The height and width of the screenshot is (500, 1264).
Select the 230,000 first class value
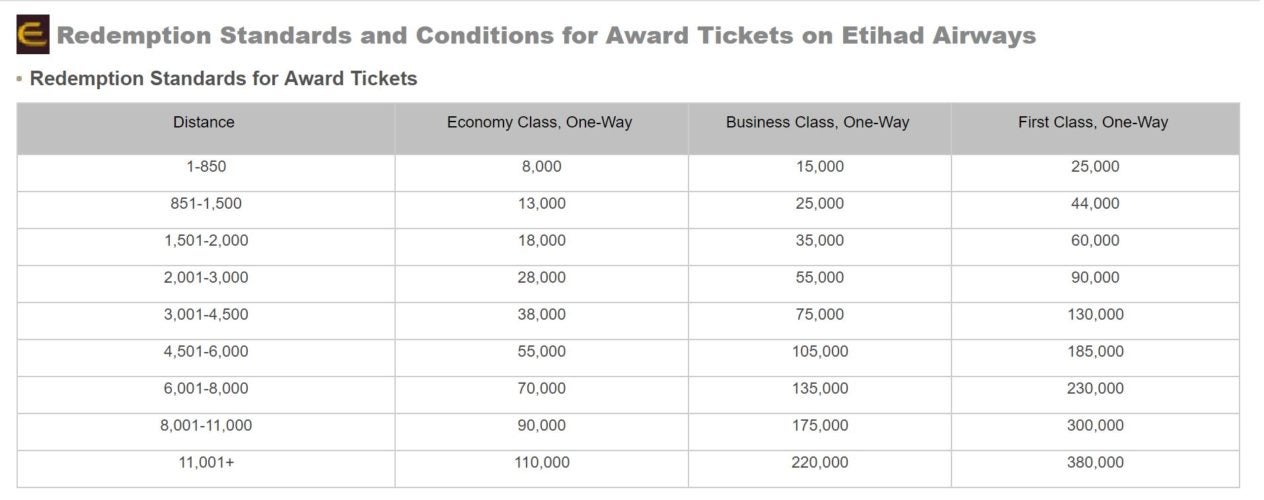tap(1095, 388)
